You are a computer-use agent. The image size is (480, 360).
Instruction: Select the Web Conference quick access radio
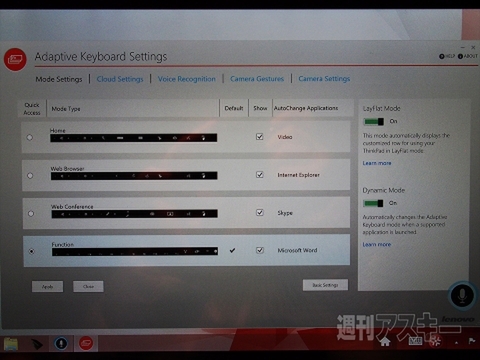[x=31, y=213]
